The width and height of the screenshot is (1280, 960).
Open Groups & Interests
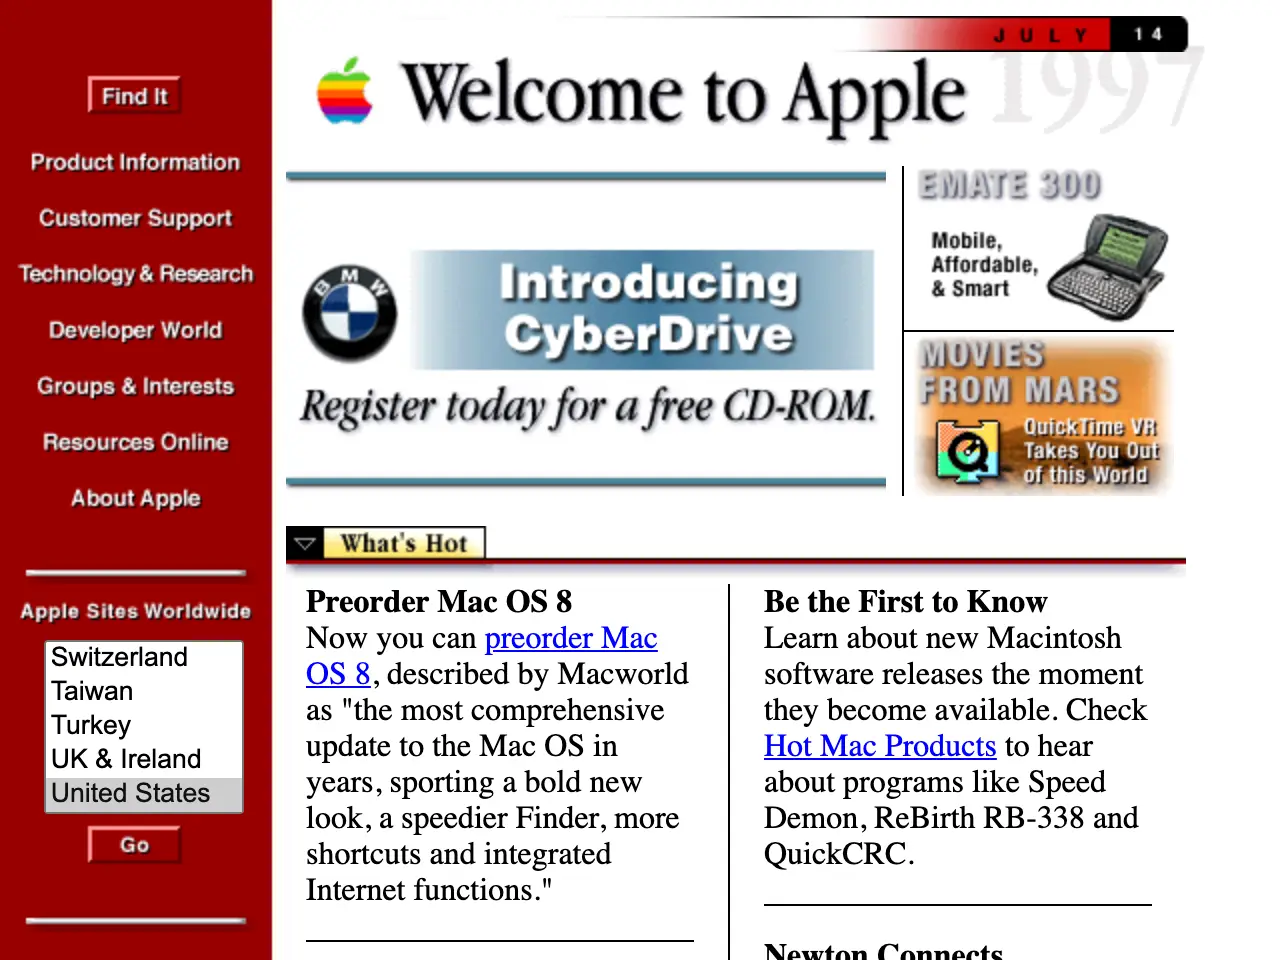pos(135,386)
